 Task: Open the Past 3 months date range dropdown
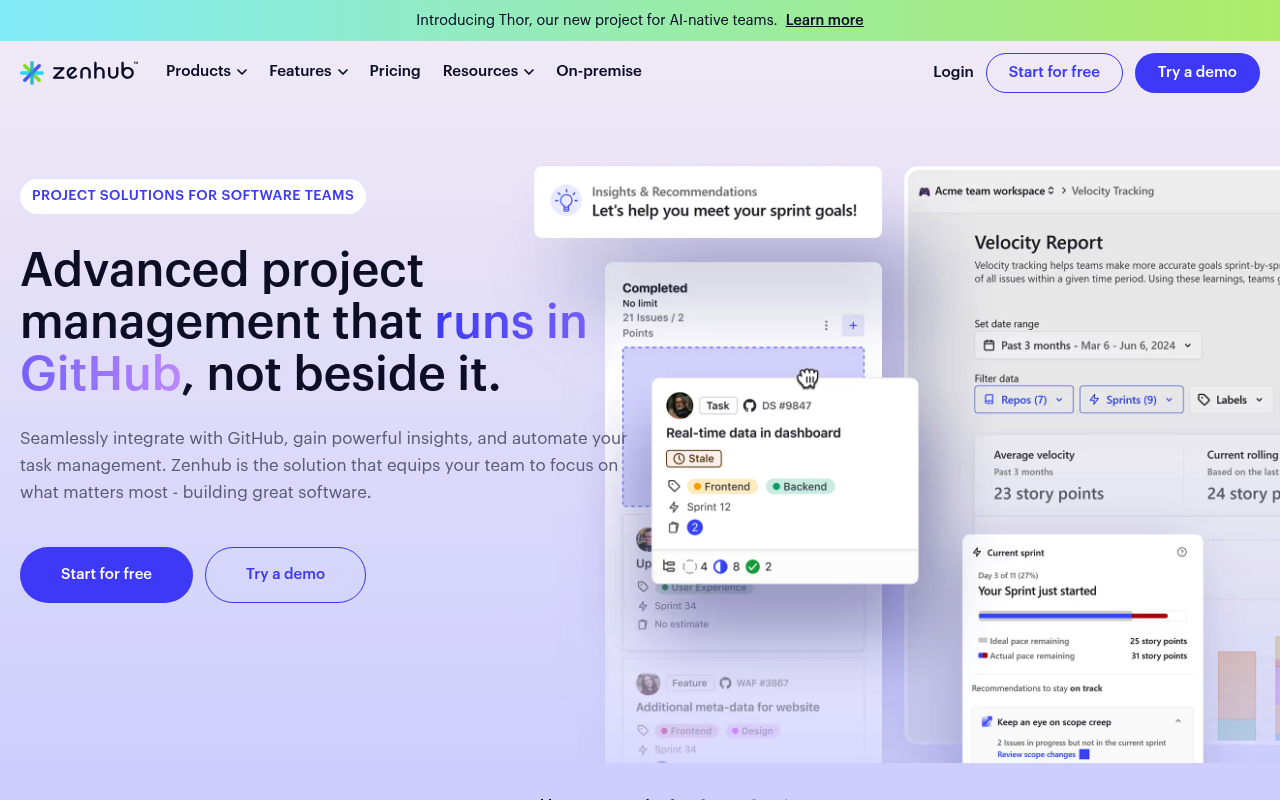tap(1088, 345)
